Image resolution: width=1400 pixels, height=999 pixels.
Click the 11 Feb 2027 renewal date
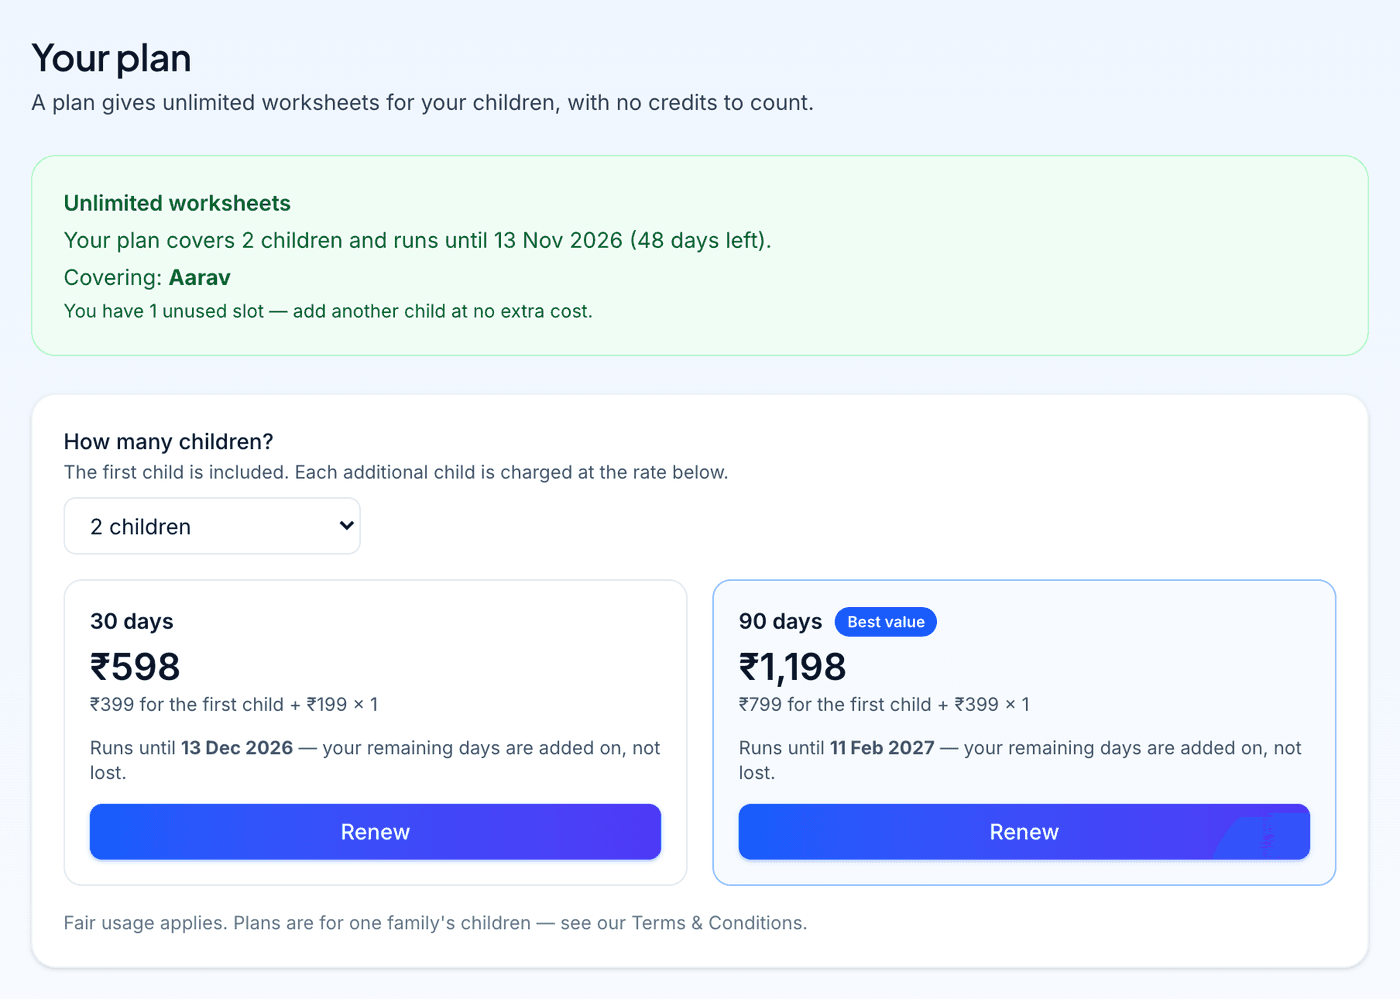click(x=882, y=748)
